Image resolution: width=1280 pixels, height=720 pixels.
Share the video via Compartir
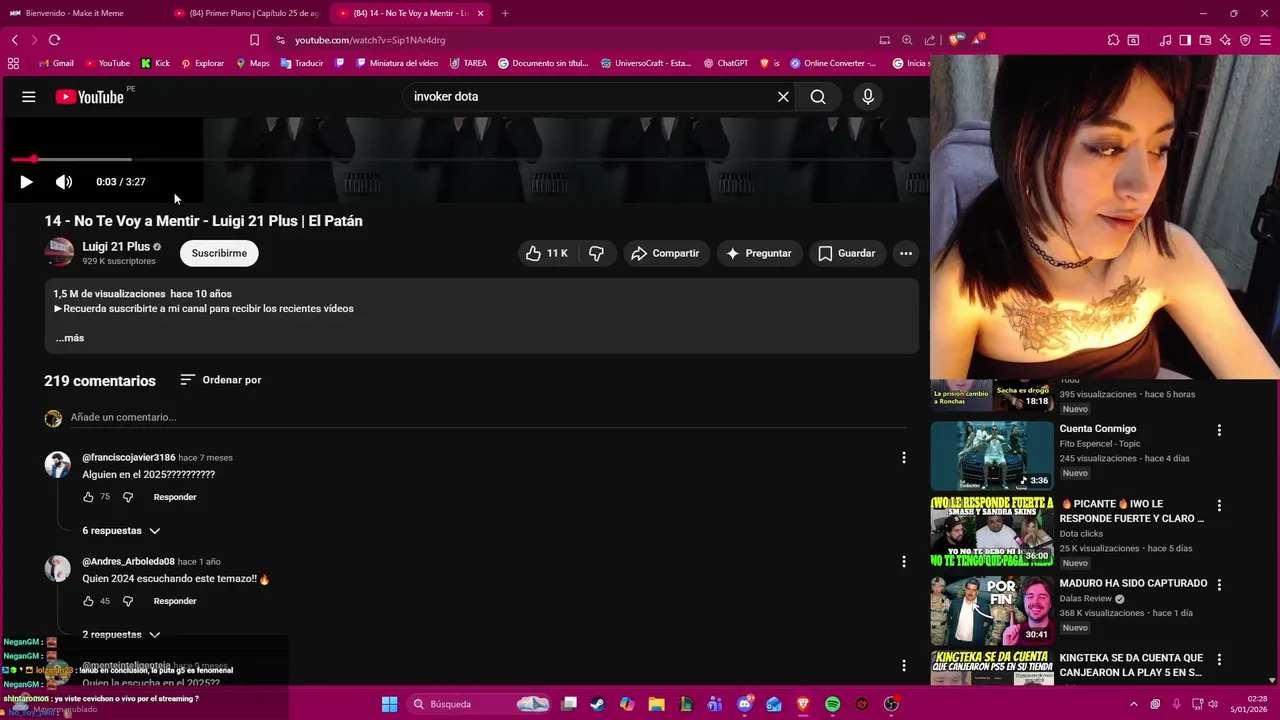click(665, 253)
